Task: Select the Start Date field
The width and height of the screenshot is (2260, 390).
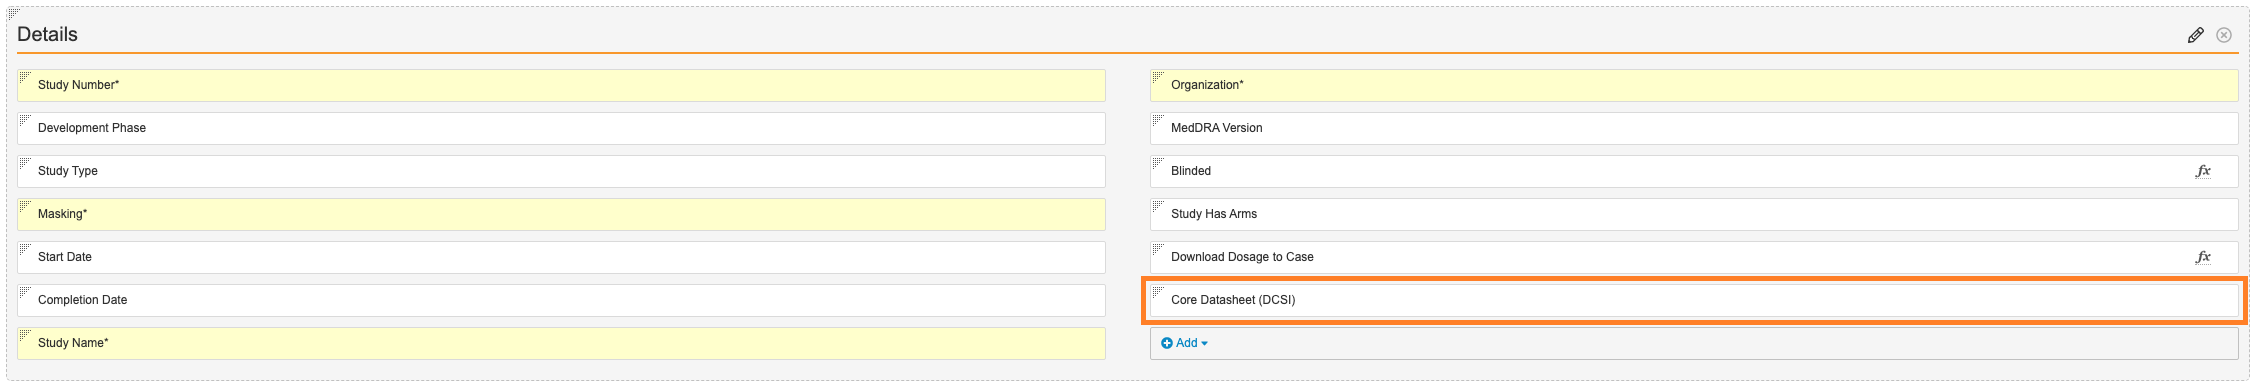Action: (561, 257)
